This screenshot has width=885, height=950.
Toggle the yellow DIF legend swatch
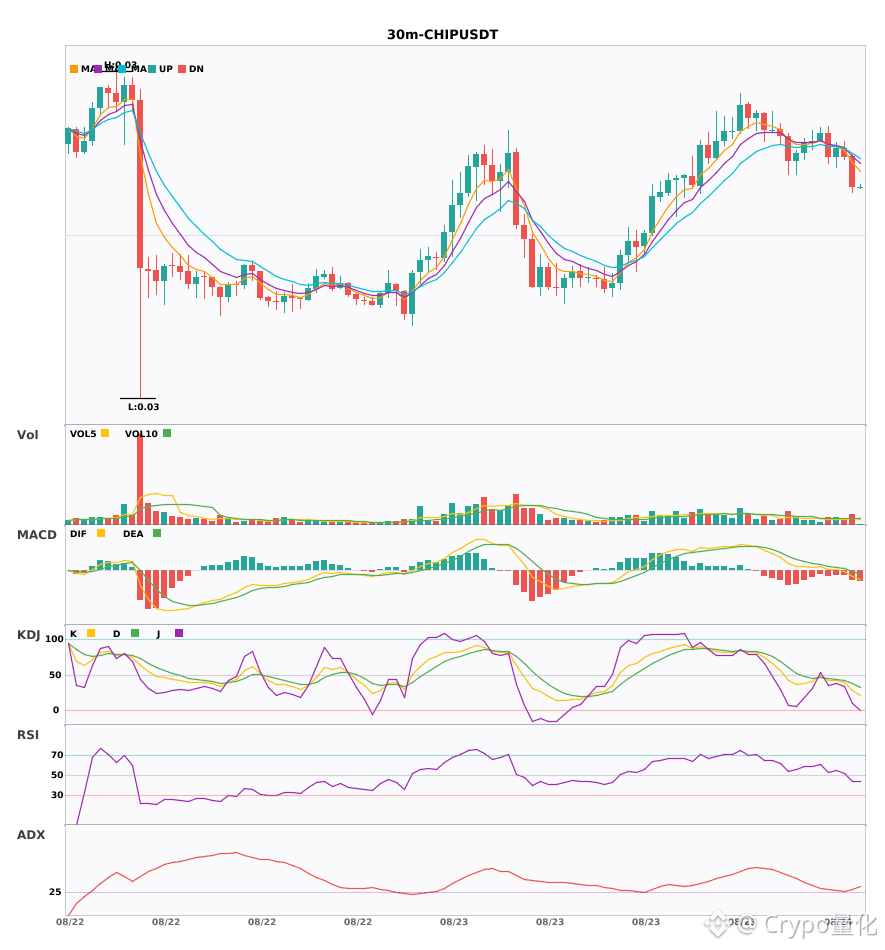(101, 533)
